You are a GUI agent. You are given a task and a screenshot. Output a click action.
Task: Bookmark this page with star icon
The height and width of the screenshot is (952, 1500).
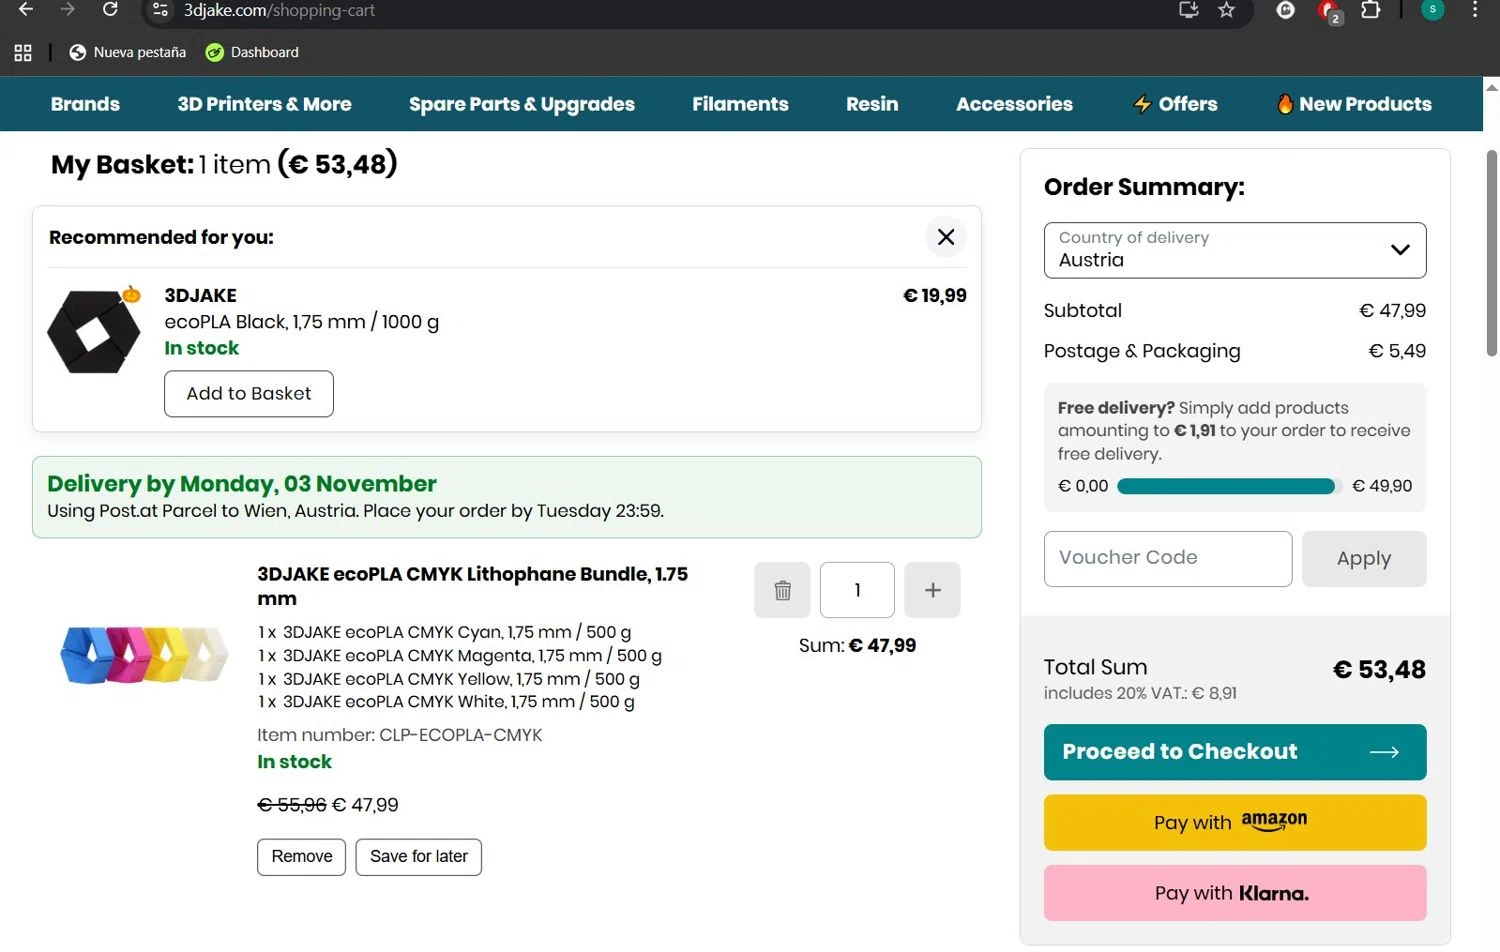[1227, 10]
